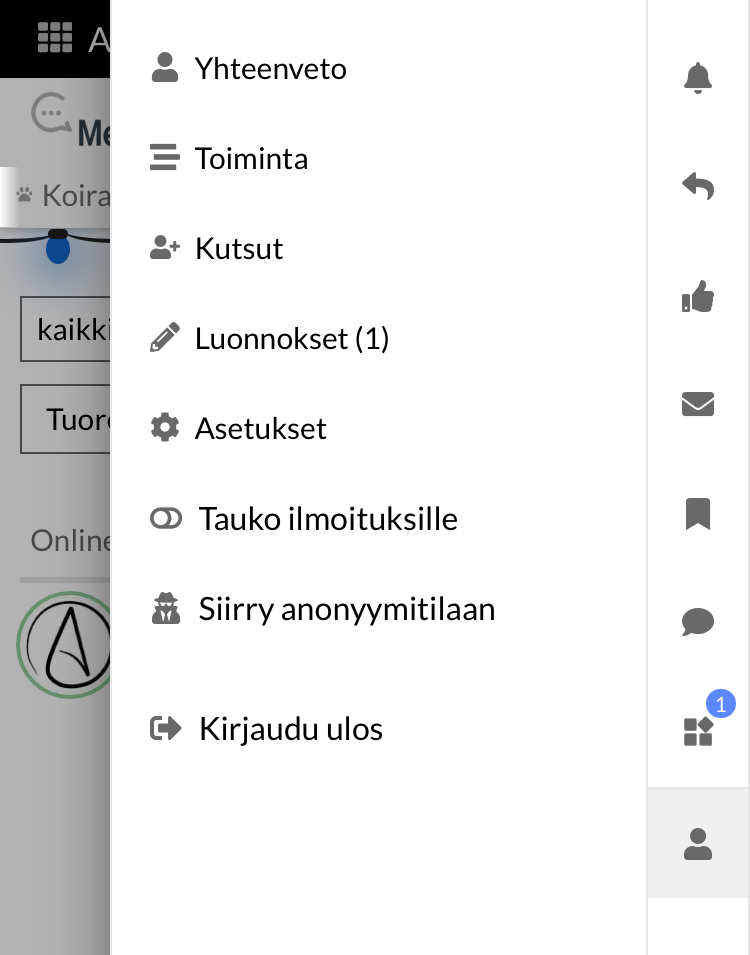
Task: Open the bookmarks tab icon
Action: (x=698, y=514)
